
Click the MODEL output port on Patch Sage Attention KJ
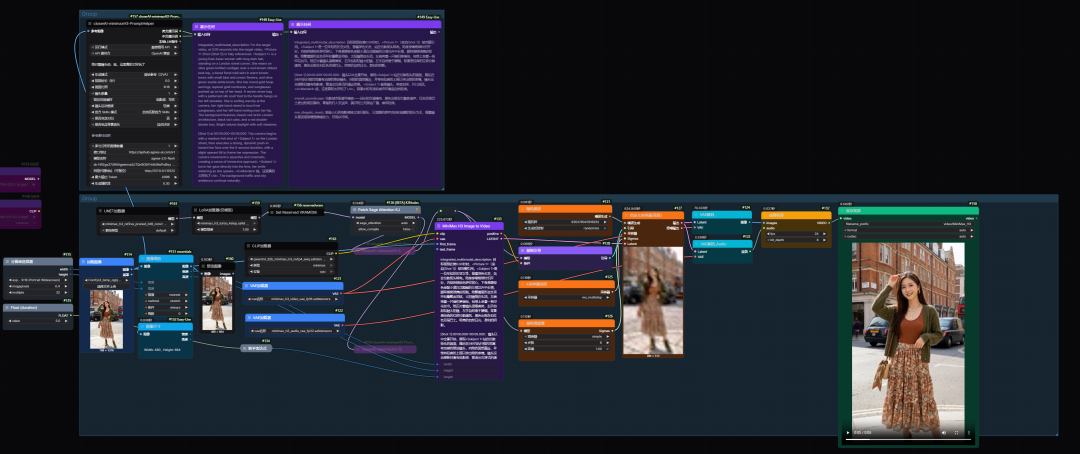(x=417, y=217)
